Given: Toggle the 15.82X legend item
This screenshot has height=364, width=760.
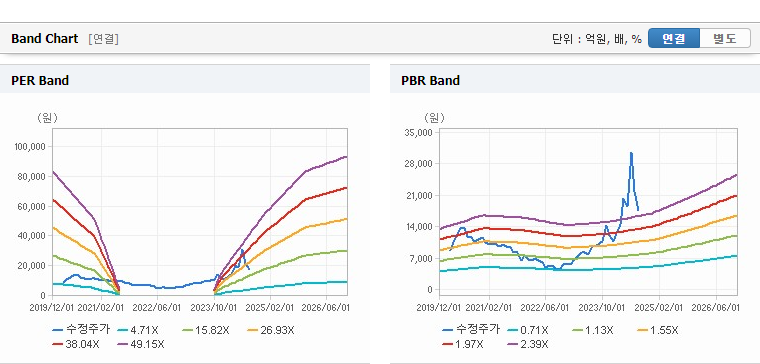Looking at the screenshot, I should (x=206, y=330).
